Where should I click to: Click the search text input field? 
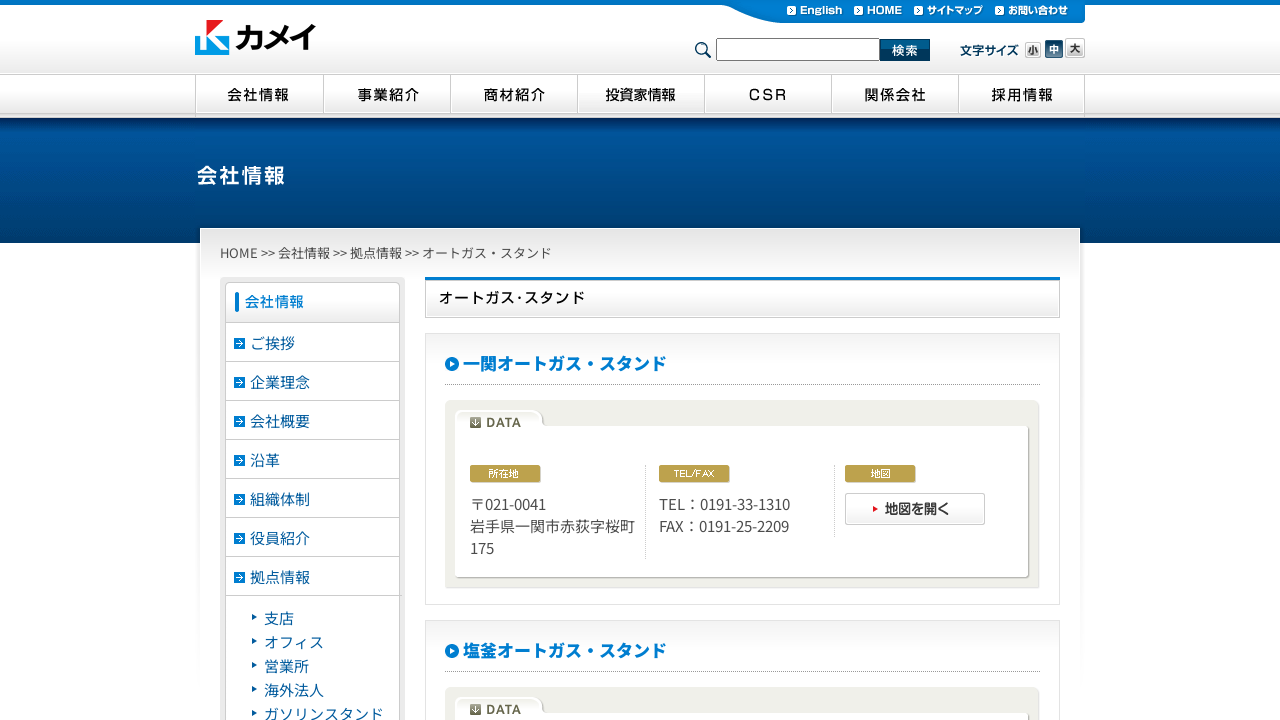click(798, 50)
